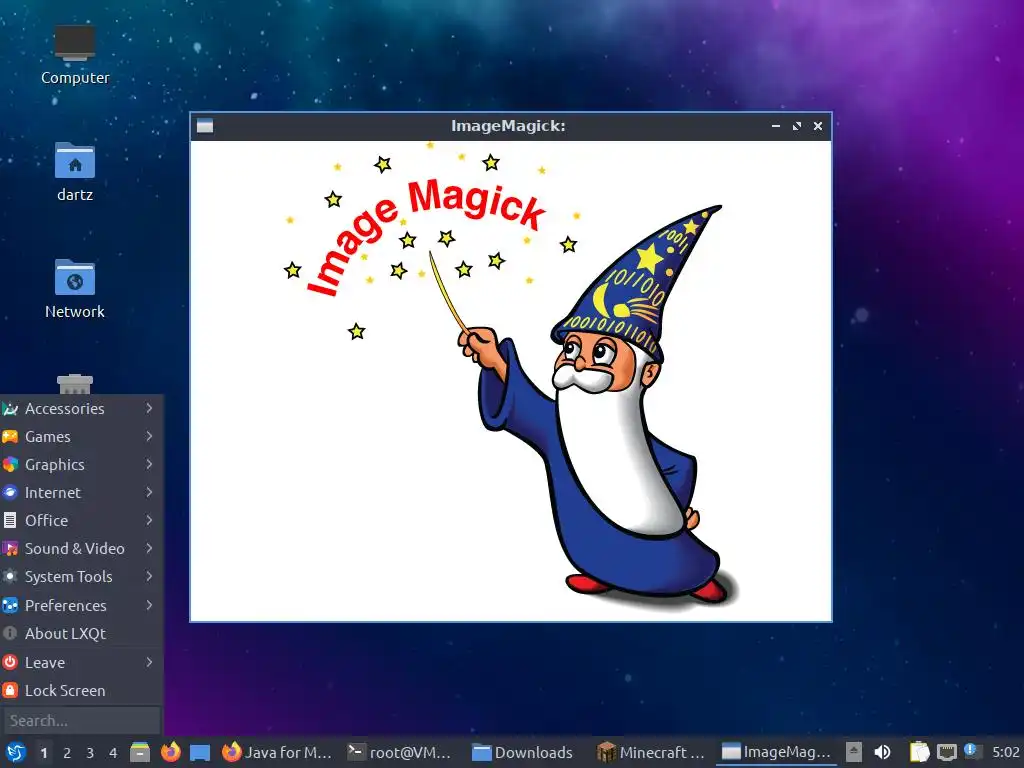Click the ImageMag... taskbar entry
The height and width of the screenshot is (768, 1024).
pos(776,752)
